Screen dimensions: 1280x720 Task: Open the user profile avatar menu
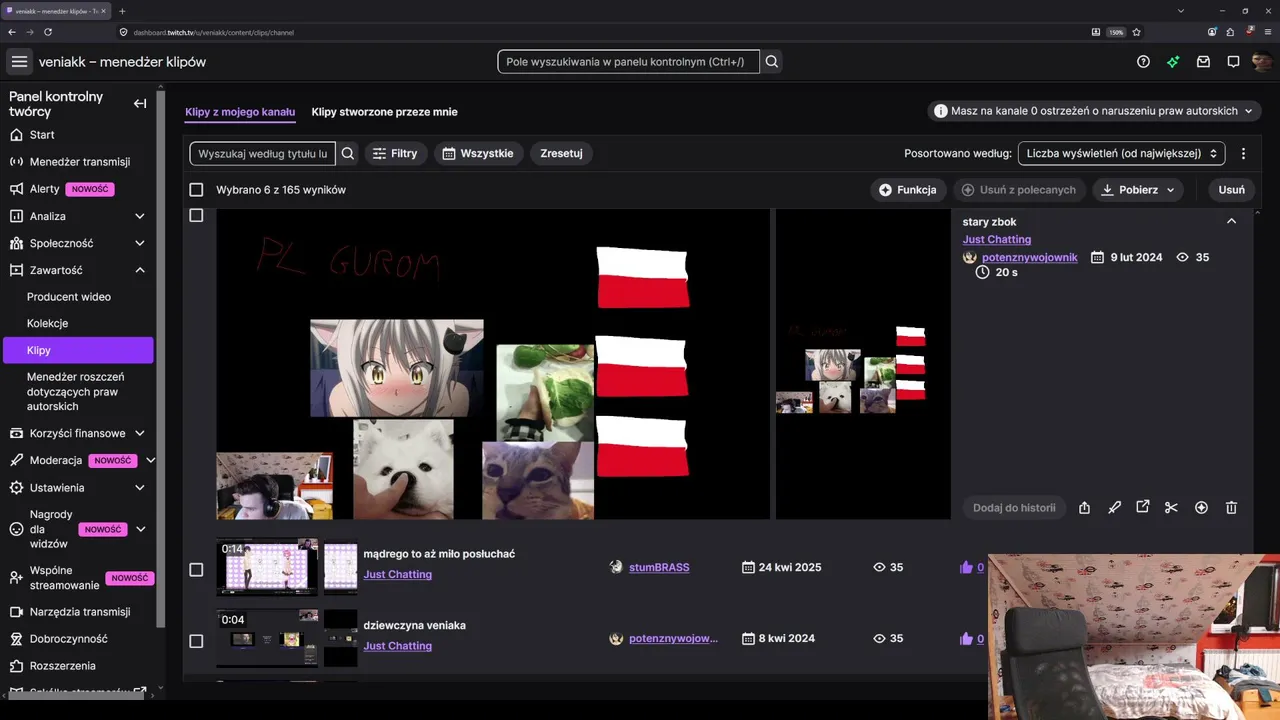(x=1262, y=62)
